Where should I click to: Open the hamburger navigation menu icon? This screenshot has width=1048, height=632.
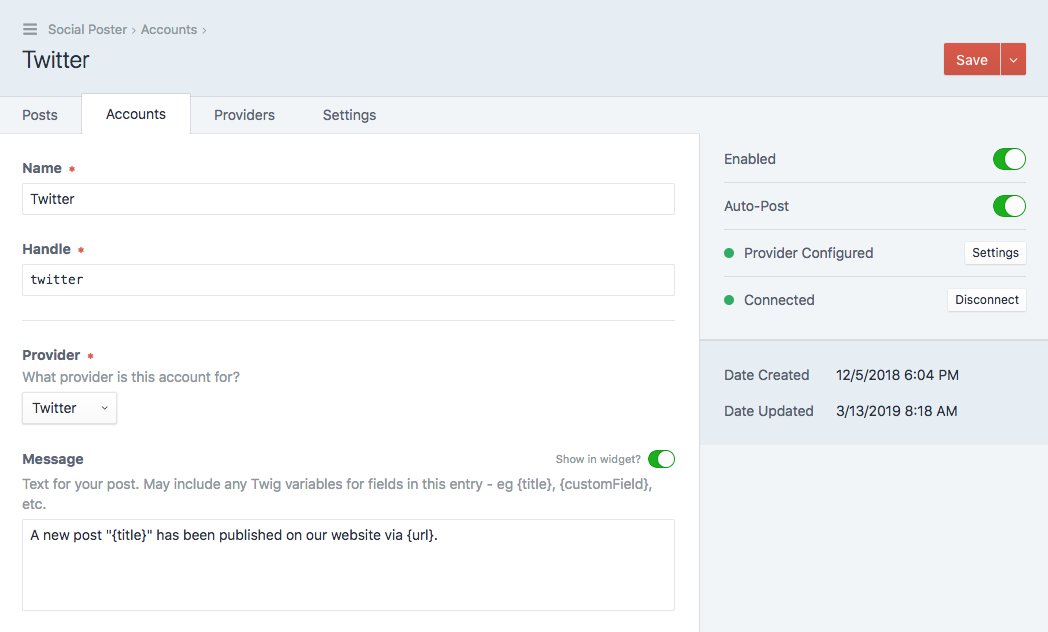point(30,29)
